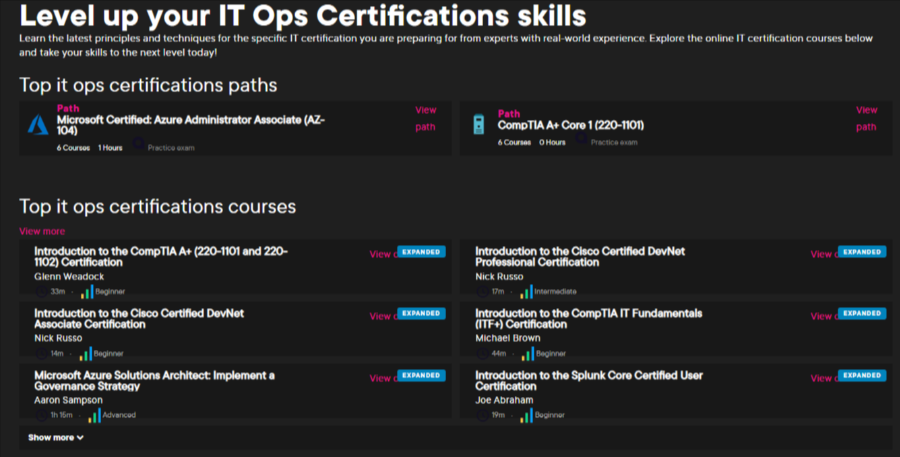The width and height of the screenshot is (900, 457).
Task: Click View link on Splunk Core Certified course
Action: [824, 378]
